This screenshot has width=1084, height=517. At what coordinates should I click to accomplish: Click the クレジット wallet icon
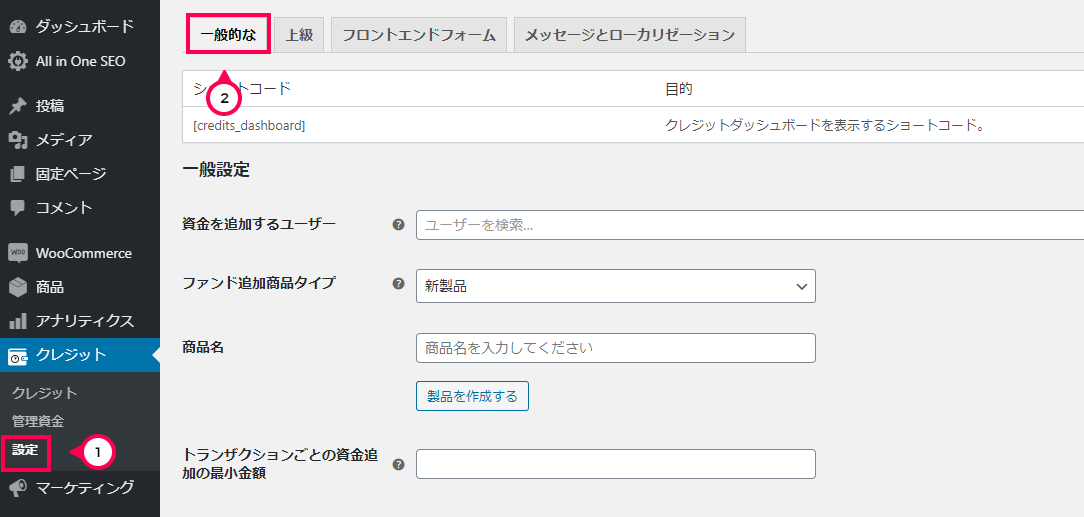(18, 356)
